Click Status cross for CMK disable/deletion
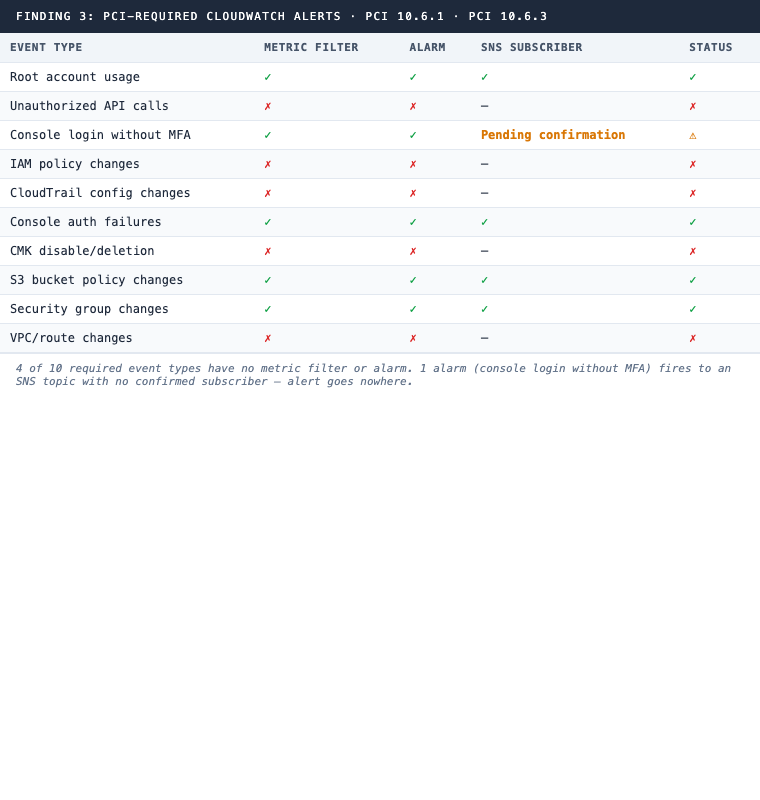 click(x=693, y=251)
